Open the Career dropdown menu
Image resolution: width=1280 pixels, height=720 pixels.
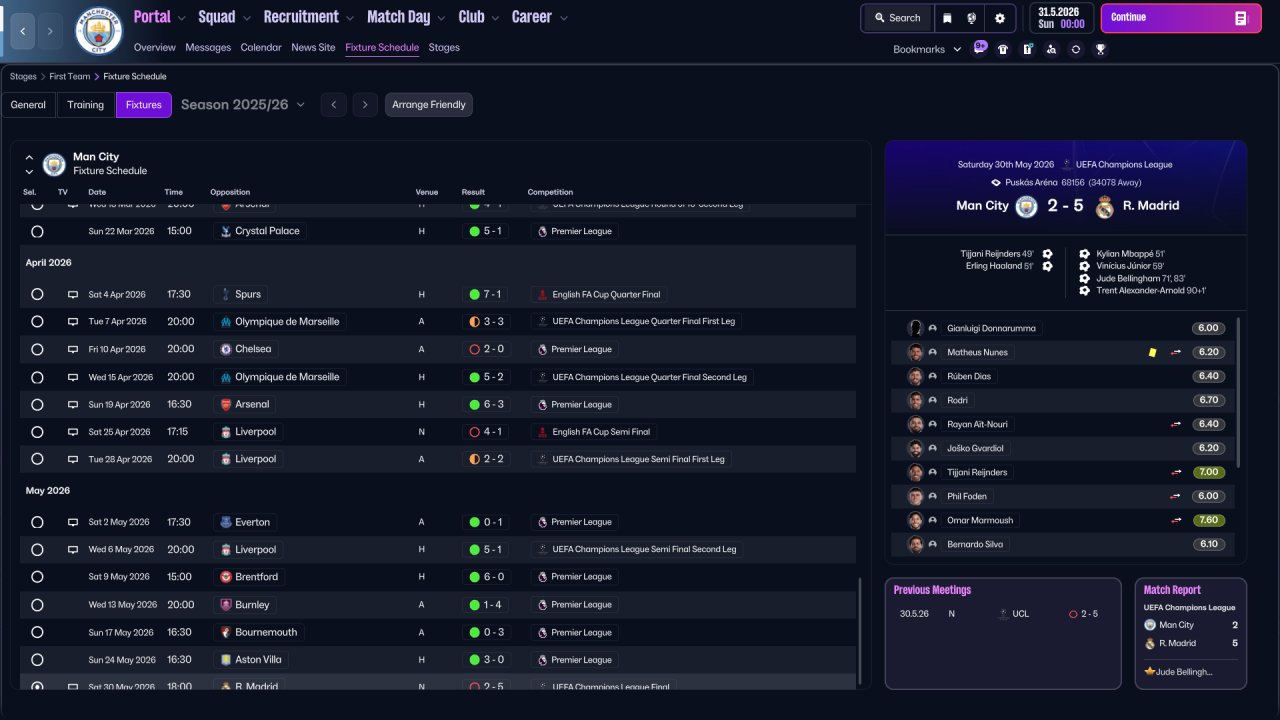[540, 17]
